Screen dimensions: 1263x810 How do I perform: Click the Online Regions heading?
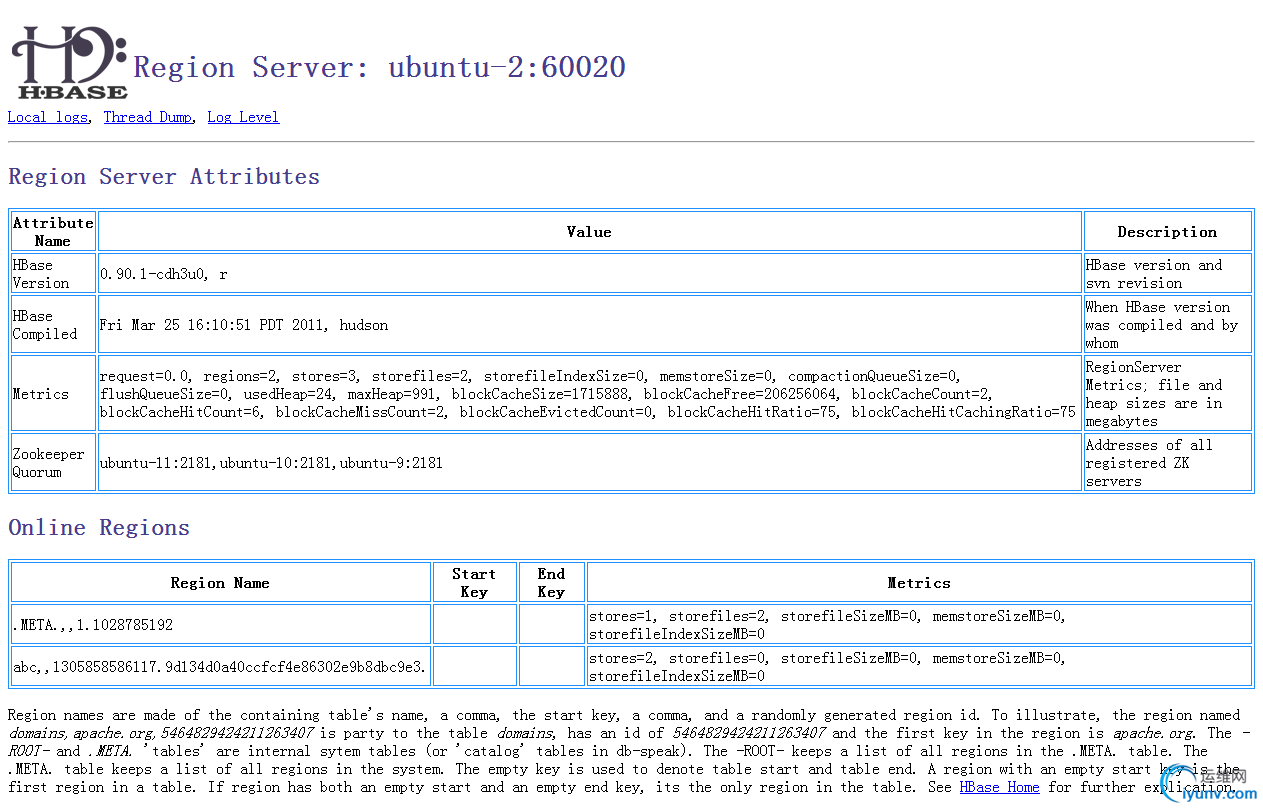click(x=99, y=528)
